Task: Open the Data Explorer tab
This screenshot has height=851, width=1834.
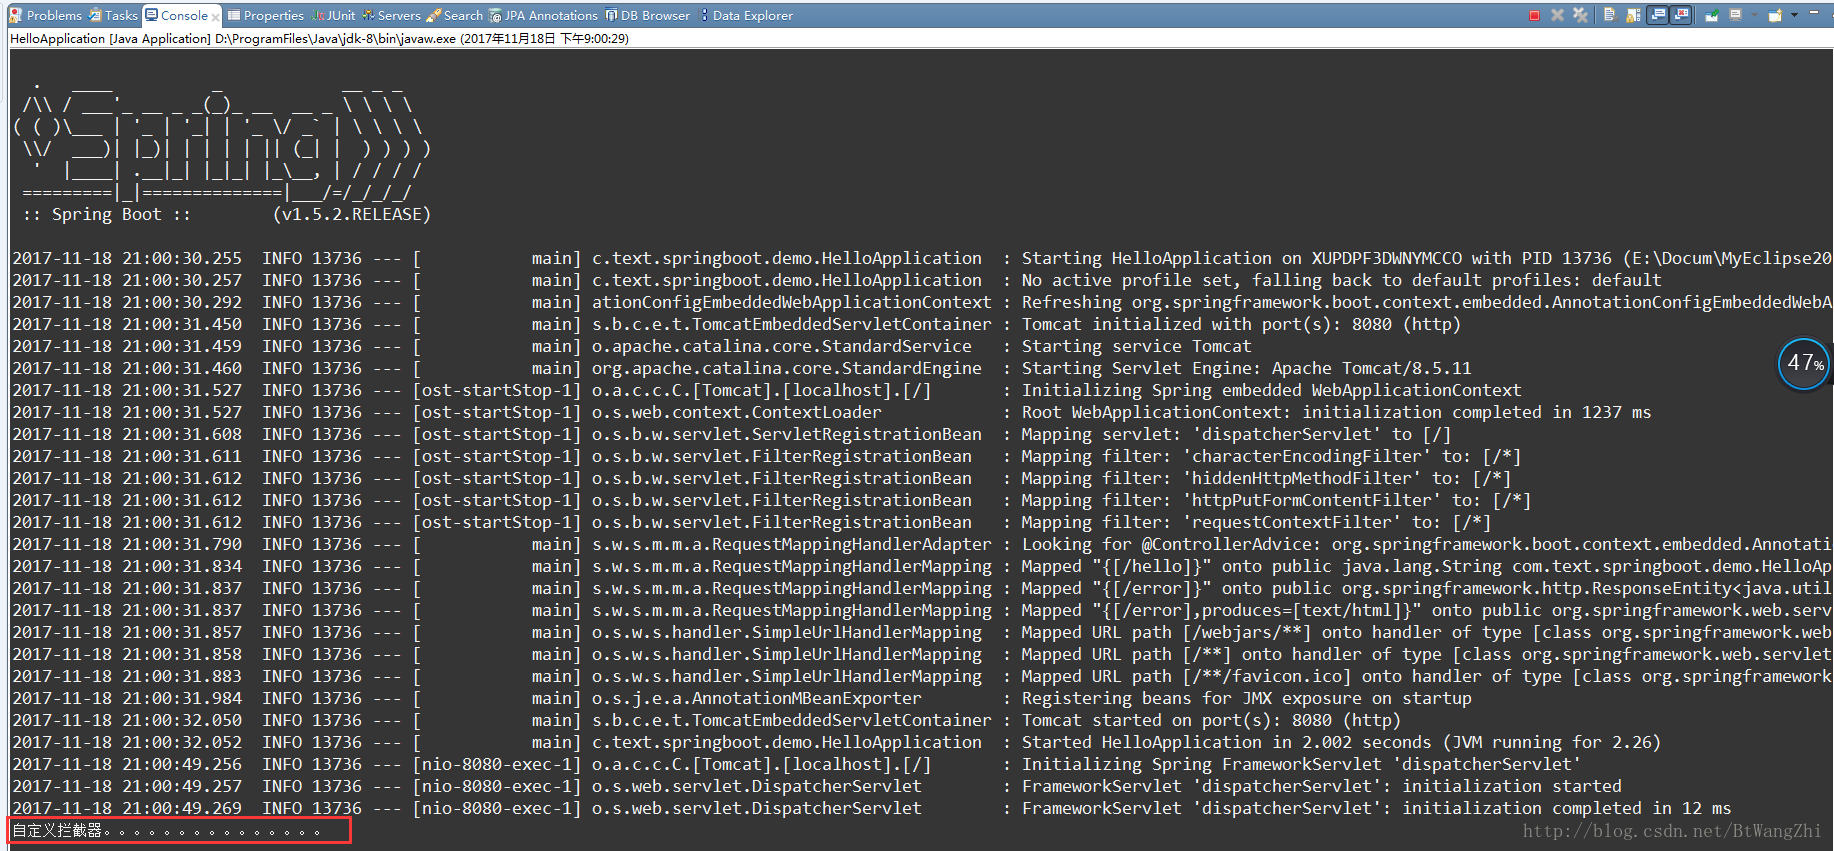Action: coord(746,15)
